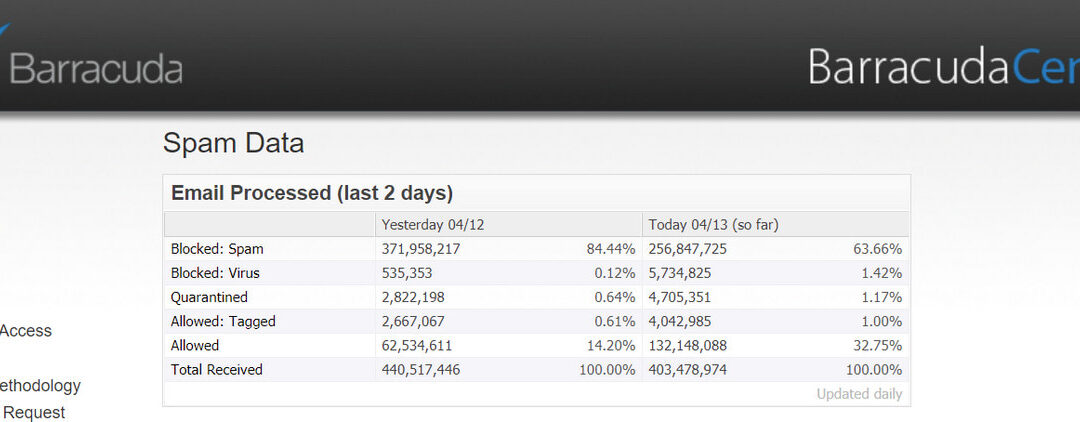
Task: Open the partially visible Access sidebar link
Action: point(26,331)
